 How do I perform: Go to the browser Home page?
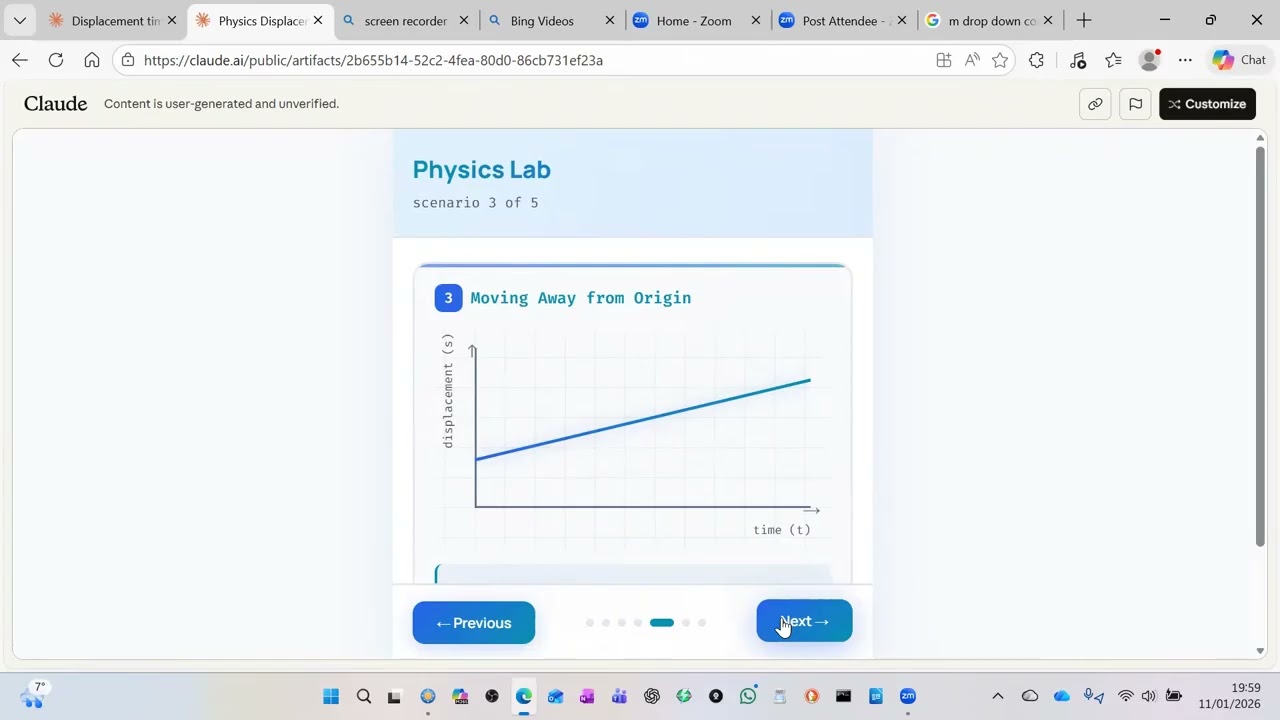tap(92, 60)
